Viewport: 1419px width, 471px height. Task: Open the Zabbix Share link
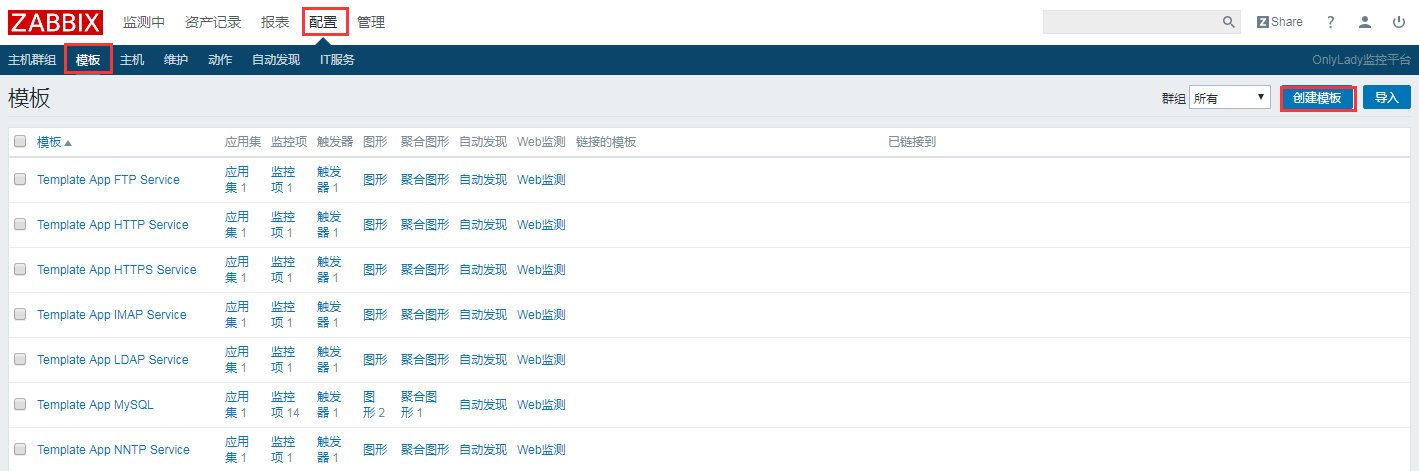(x=1280, y=22)
